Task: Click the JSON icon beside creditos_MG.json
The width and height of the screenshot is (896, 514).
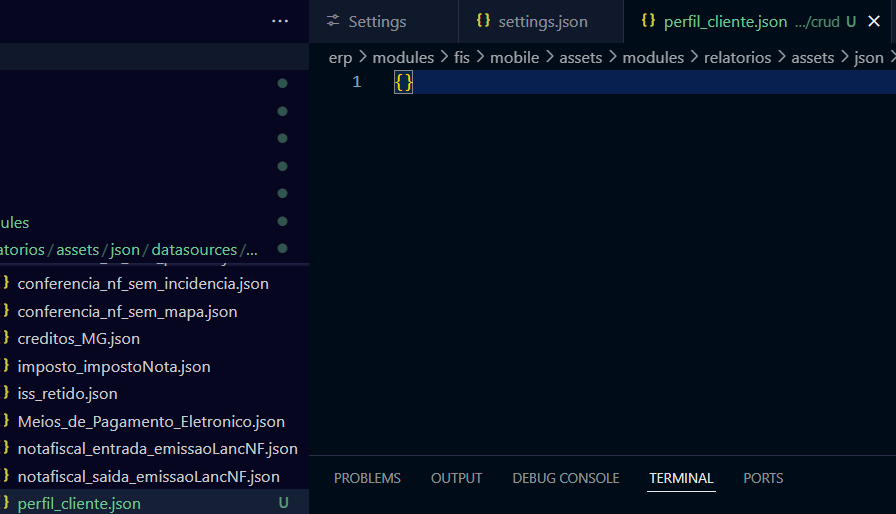Action: [x=6, y=339]
